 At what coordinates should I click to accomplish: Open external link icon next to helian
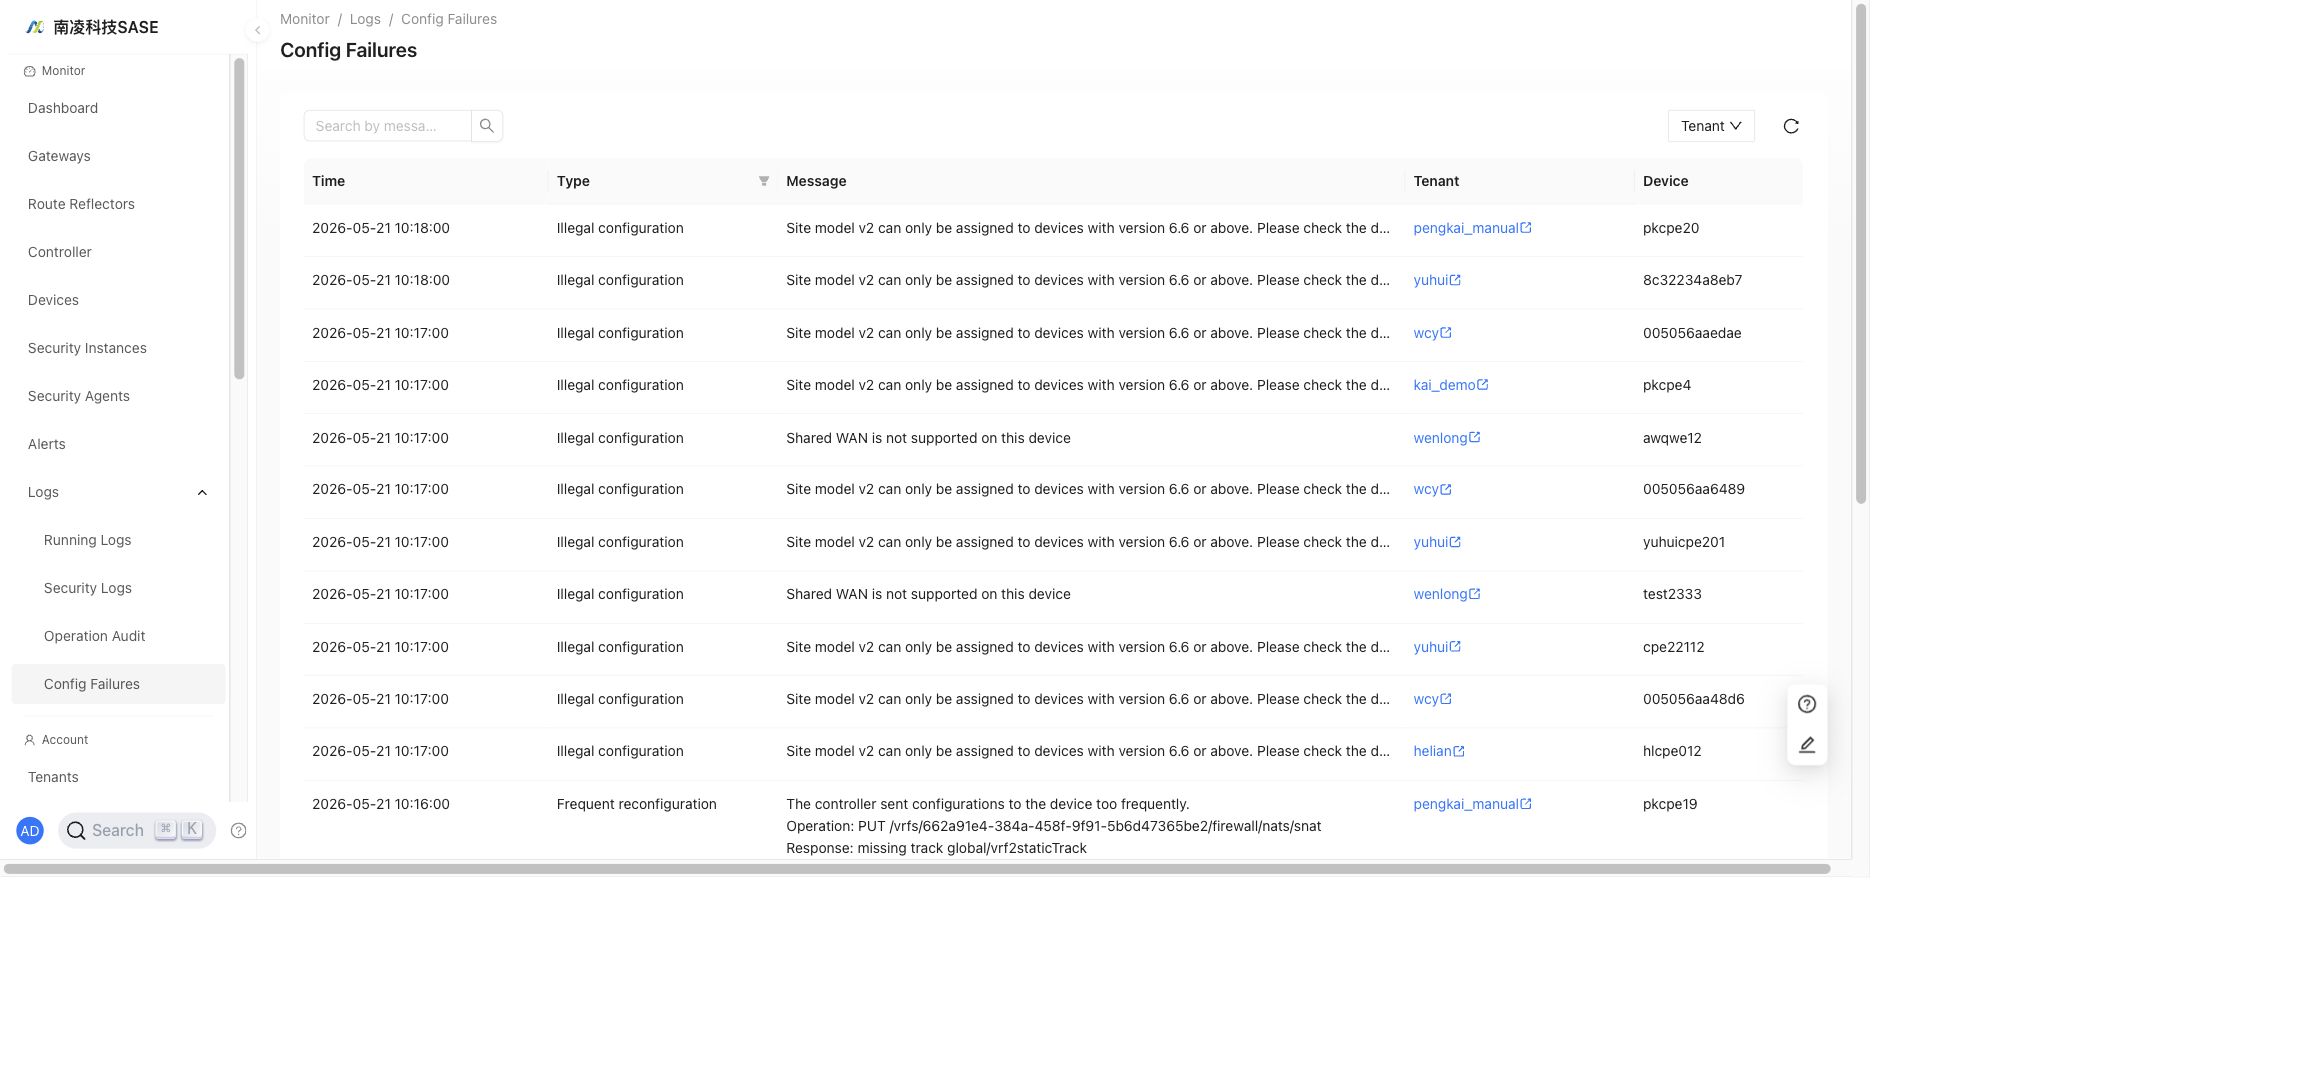(1459, 751)
